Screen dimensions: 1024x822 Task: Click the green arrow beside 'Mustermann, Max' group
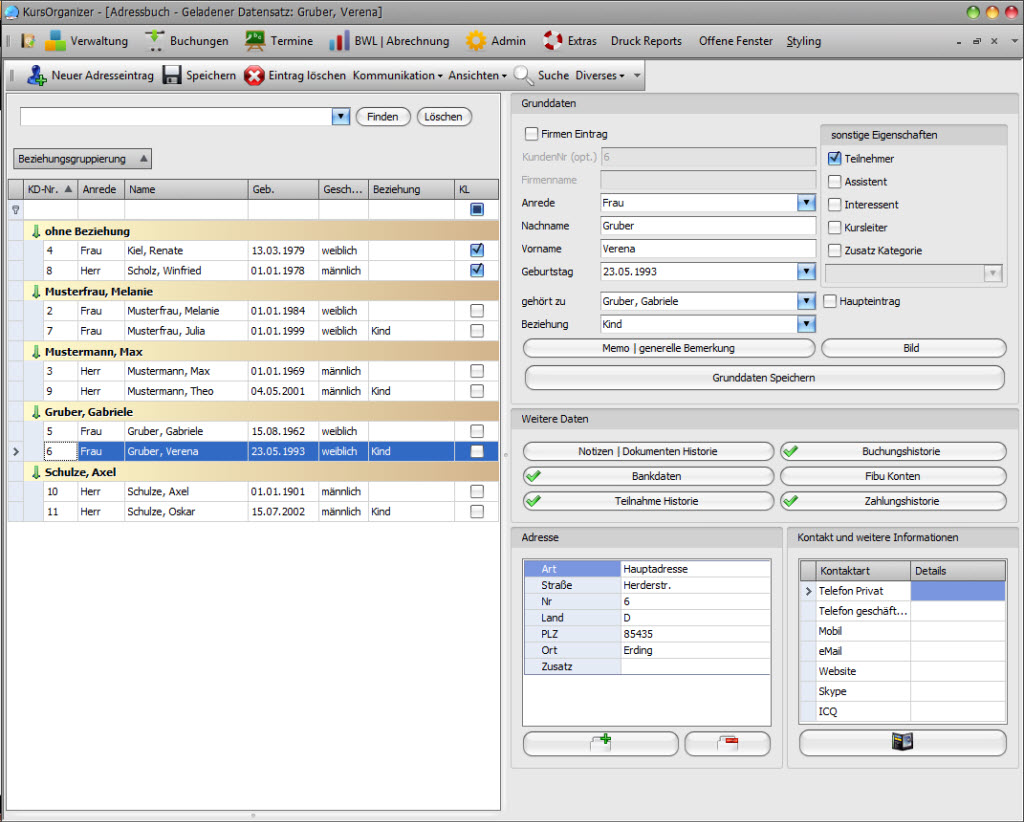36,351
